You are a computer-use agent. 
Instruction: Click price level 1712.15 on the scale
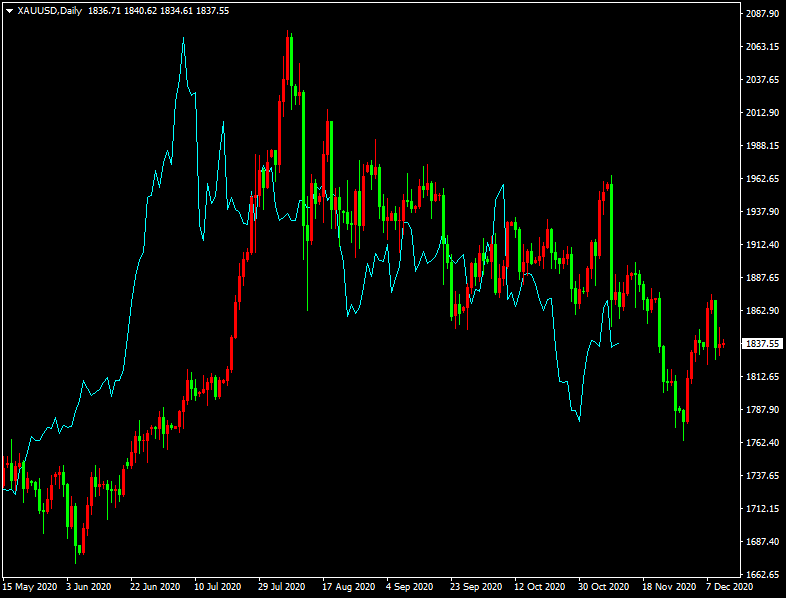[x=762, y=509]
